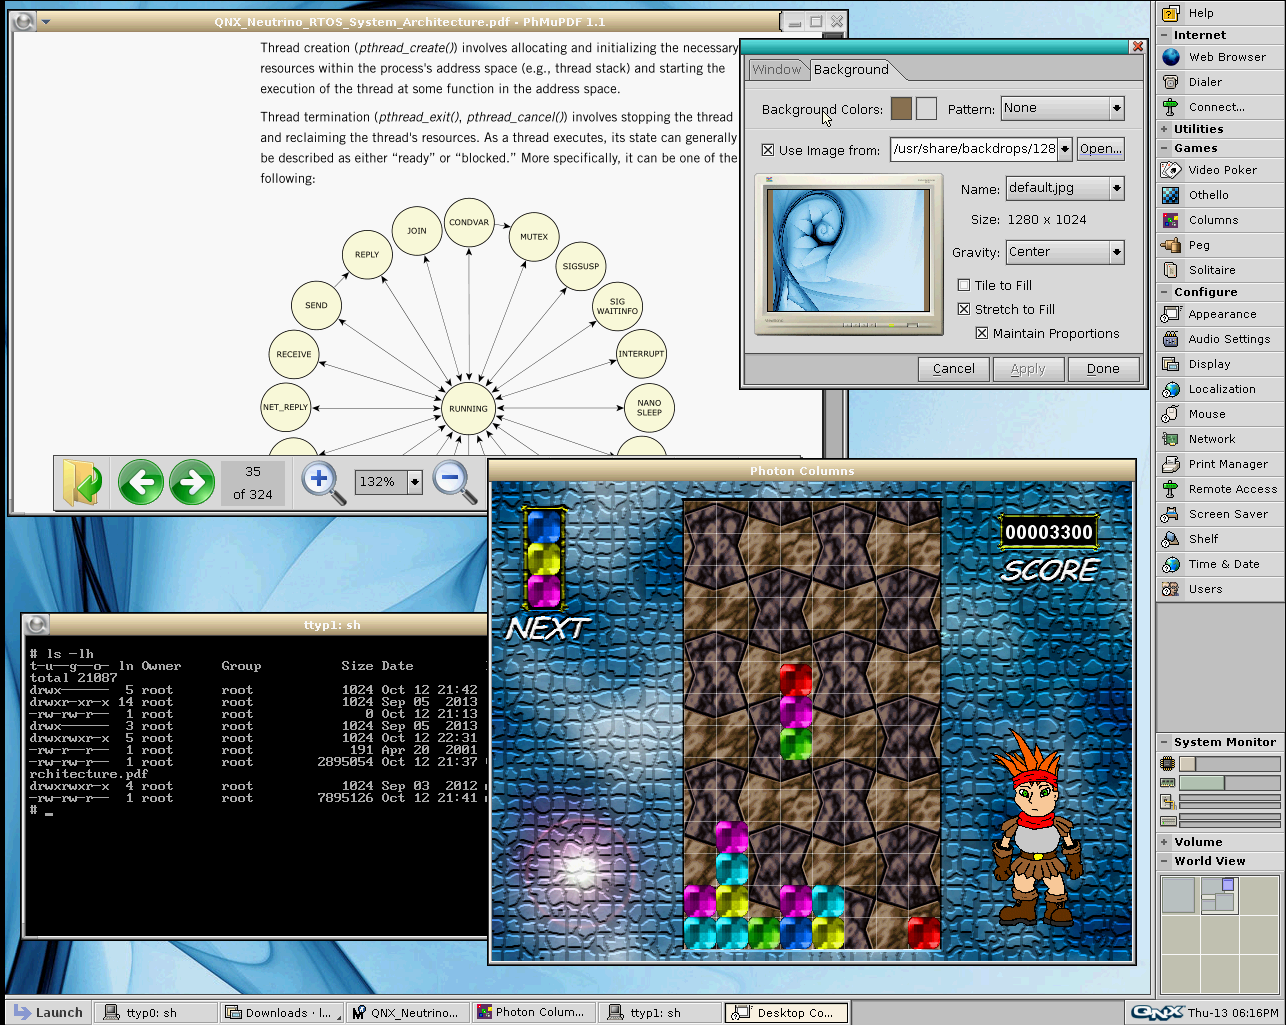Zoom in on the PDF document
Image resolution: width=1286 pixels, height=1025 pixels.
point(323,483)
